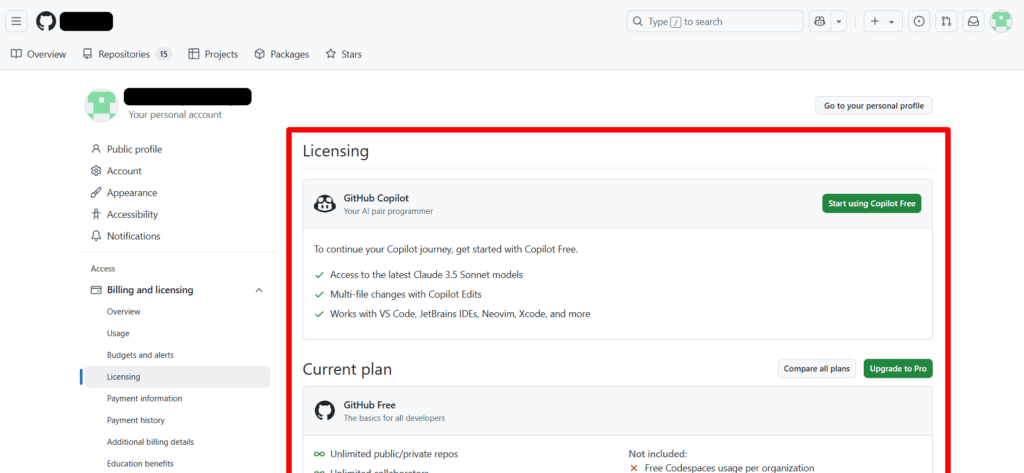Click the GitHub Free plan Octocat icon
1024x473 pixels.
[325, 410]
